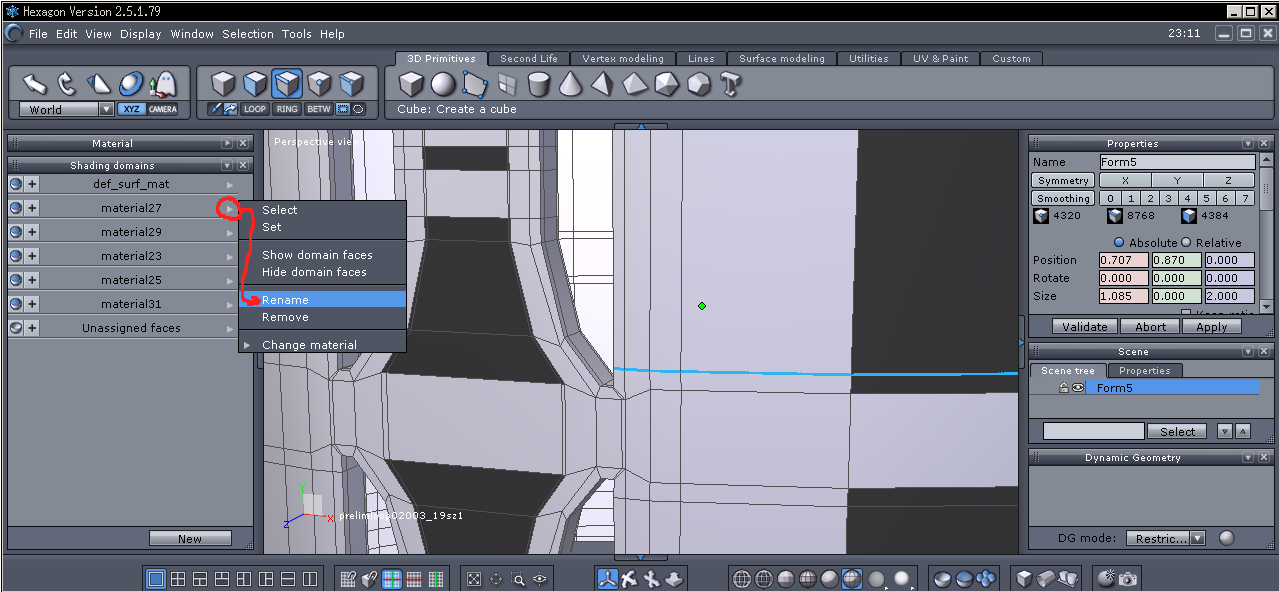This screenshot has height=592, width=1279.
Task: Select the Sphere primitive icon
Action: pos(443,84)
